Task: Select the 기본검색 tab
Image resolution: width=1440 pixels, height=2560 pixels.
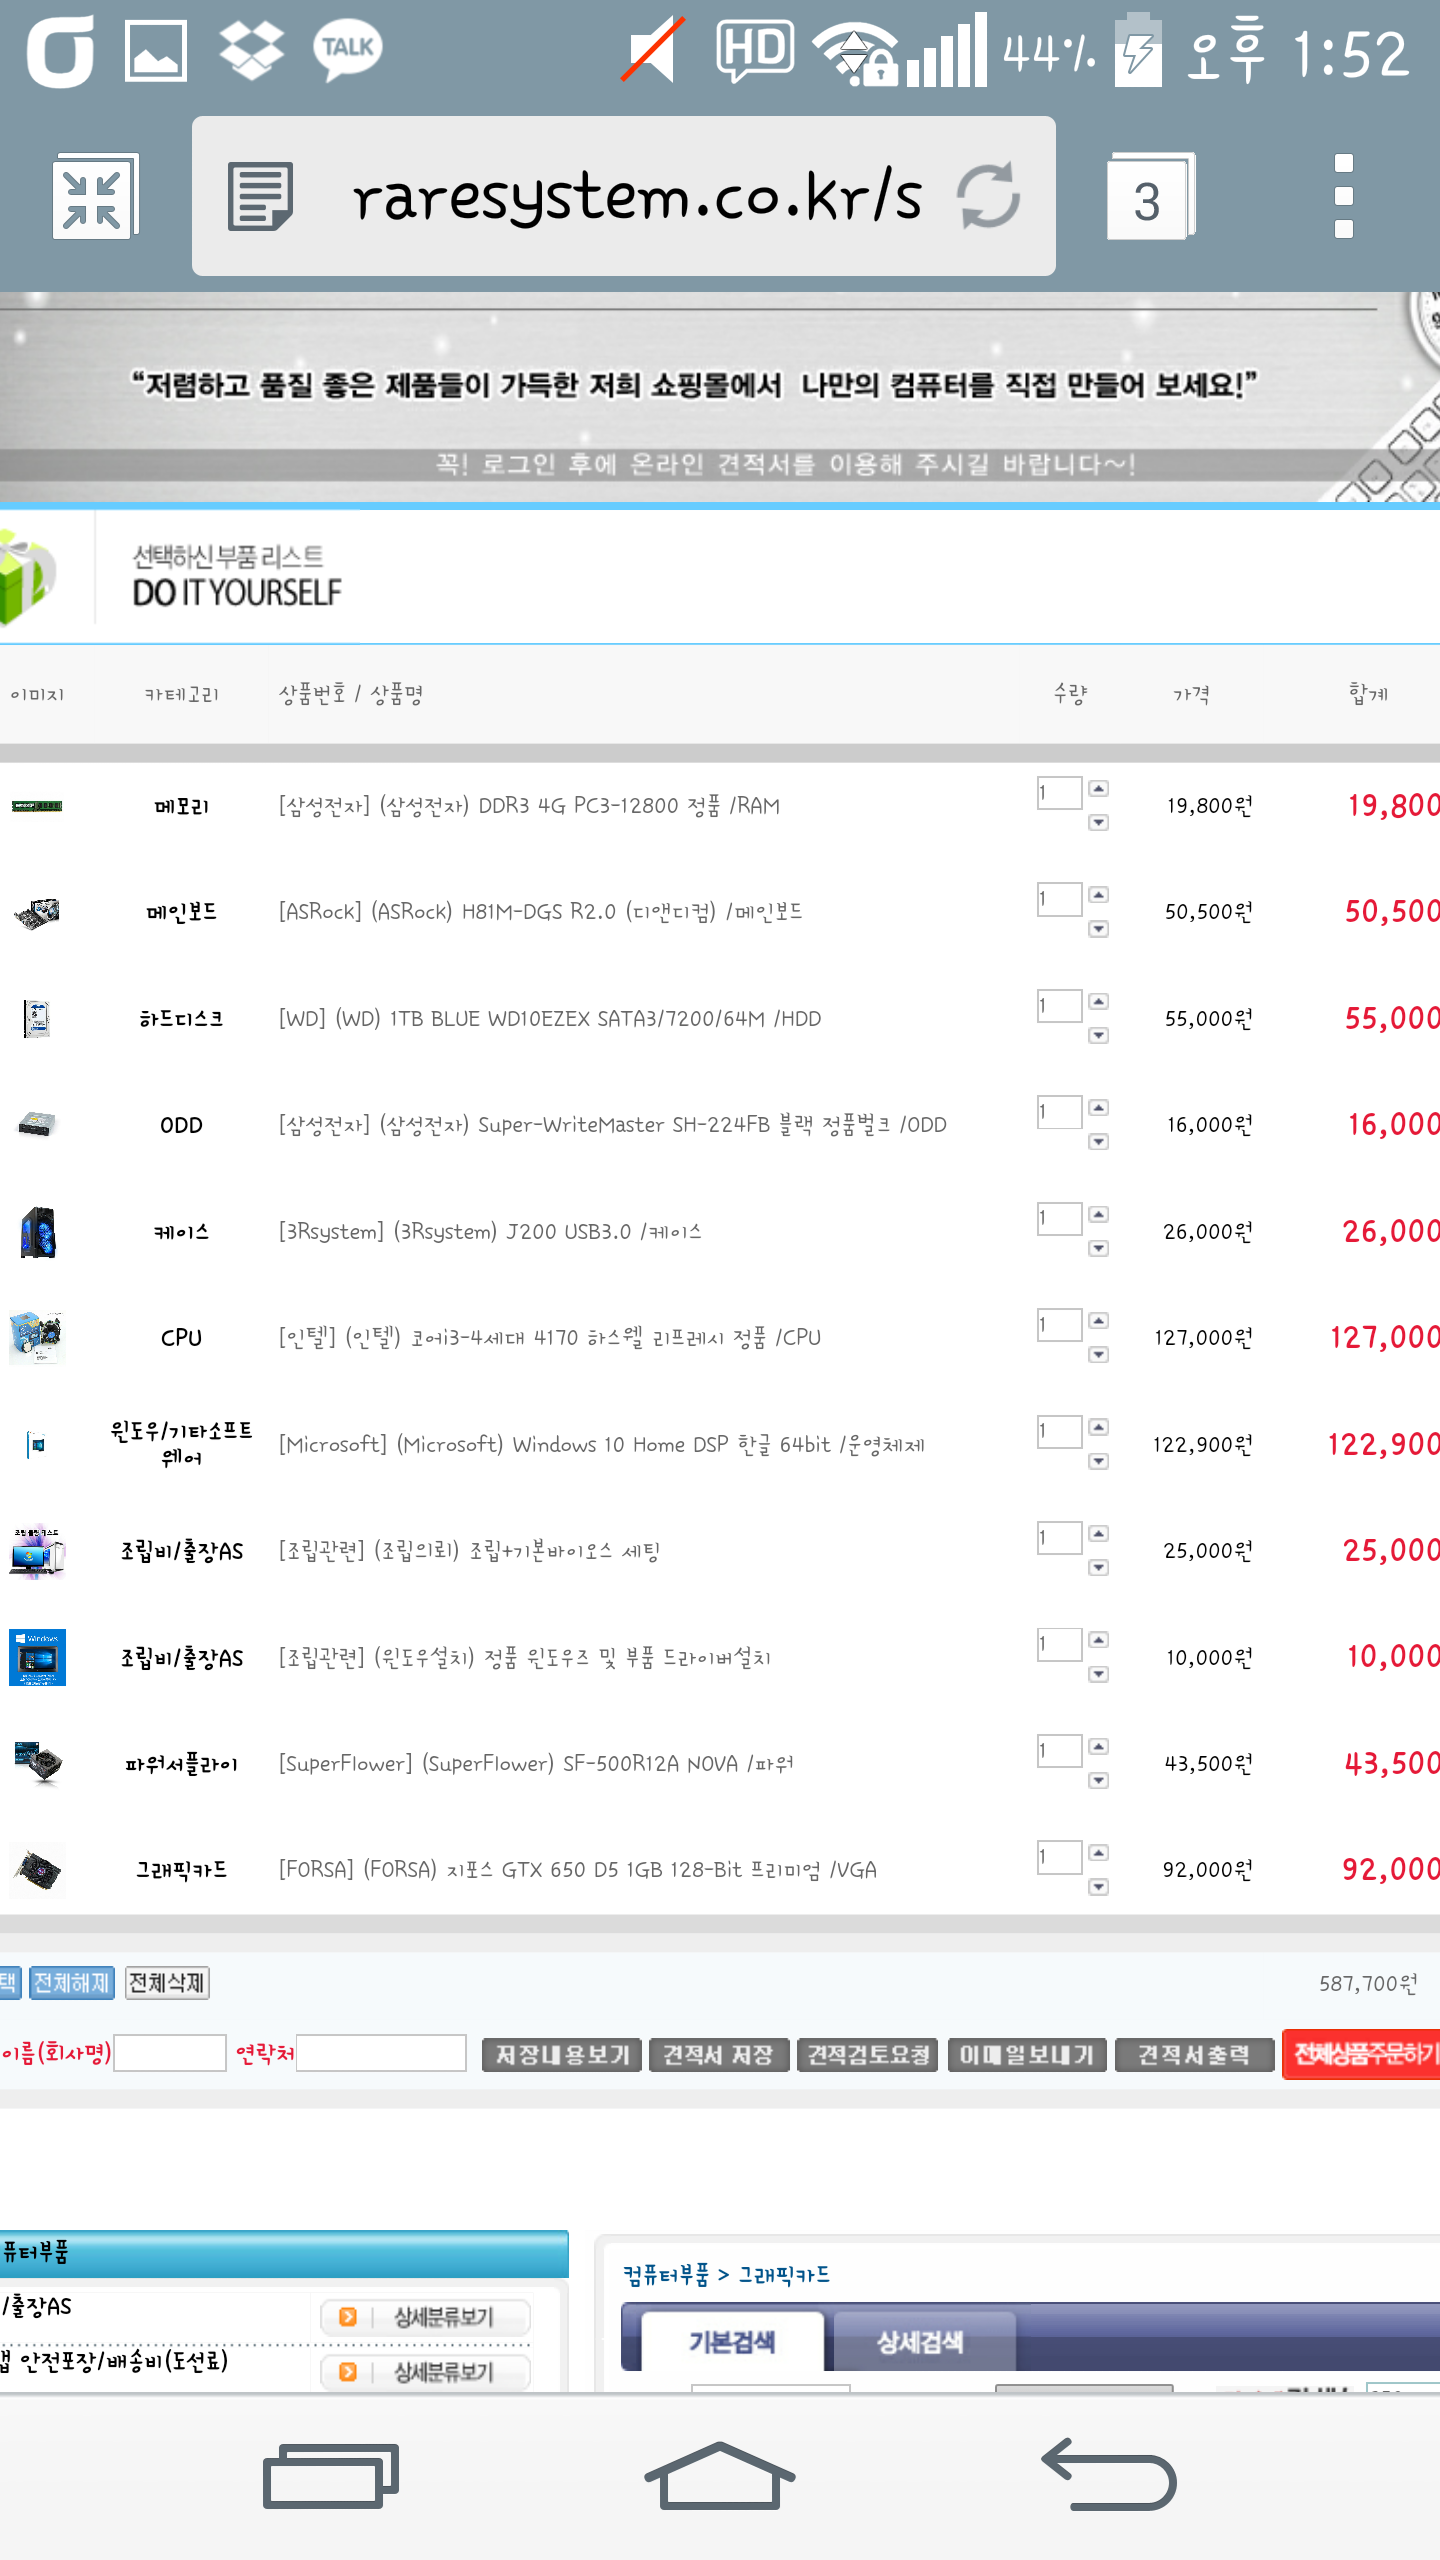Action: (x=731, y=2342)
